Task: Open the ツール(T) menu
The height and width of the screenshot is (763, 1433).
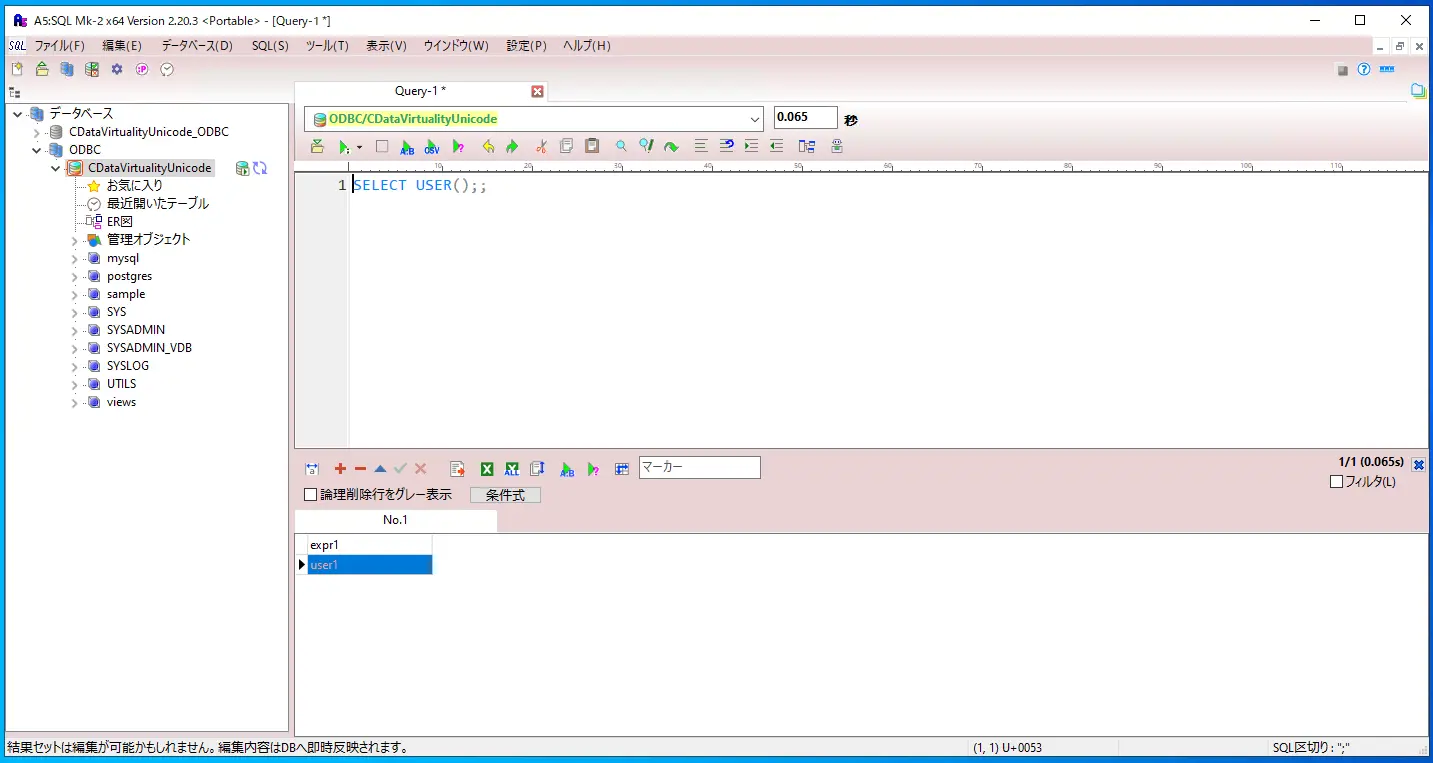Action: point(327,46)
